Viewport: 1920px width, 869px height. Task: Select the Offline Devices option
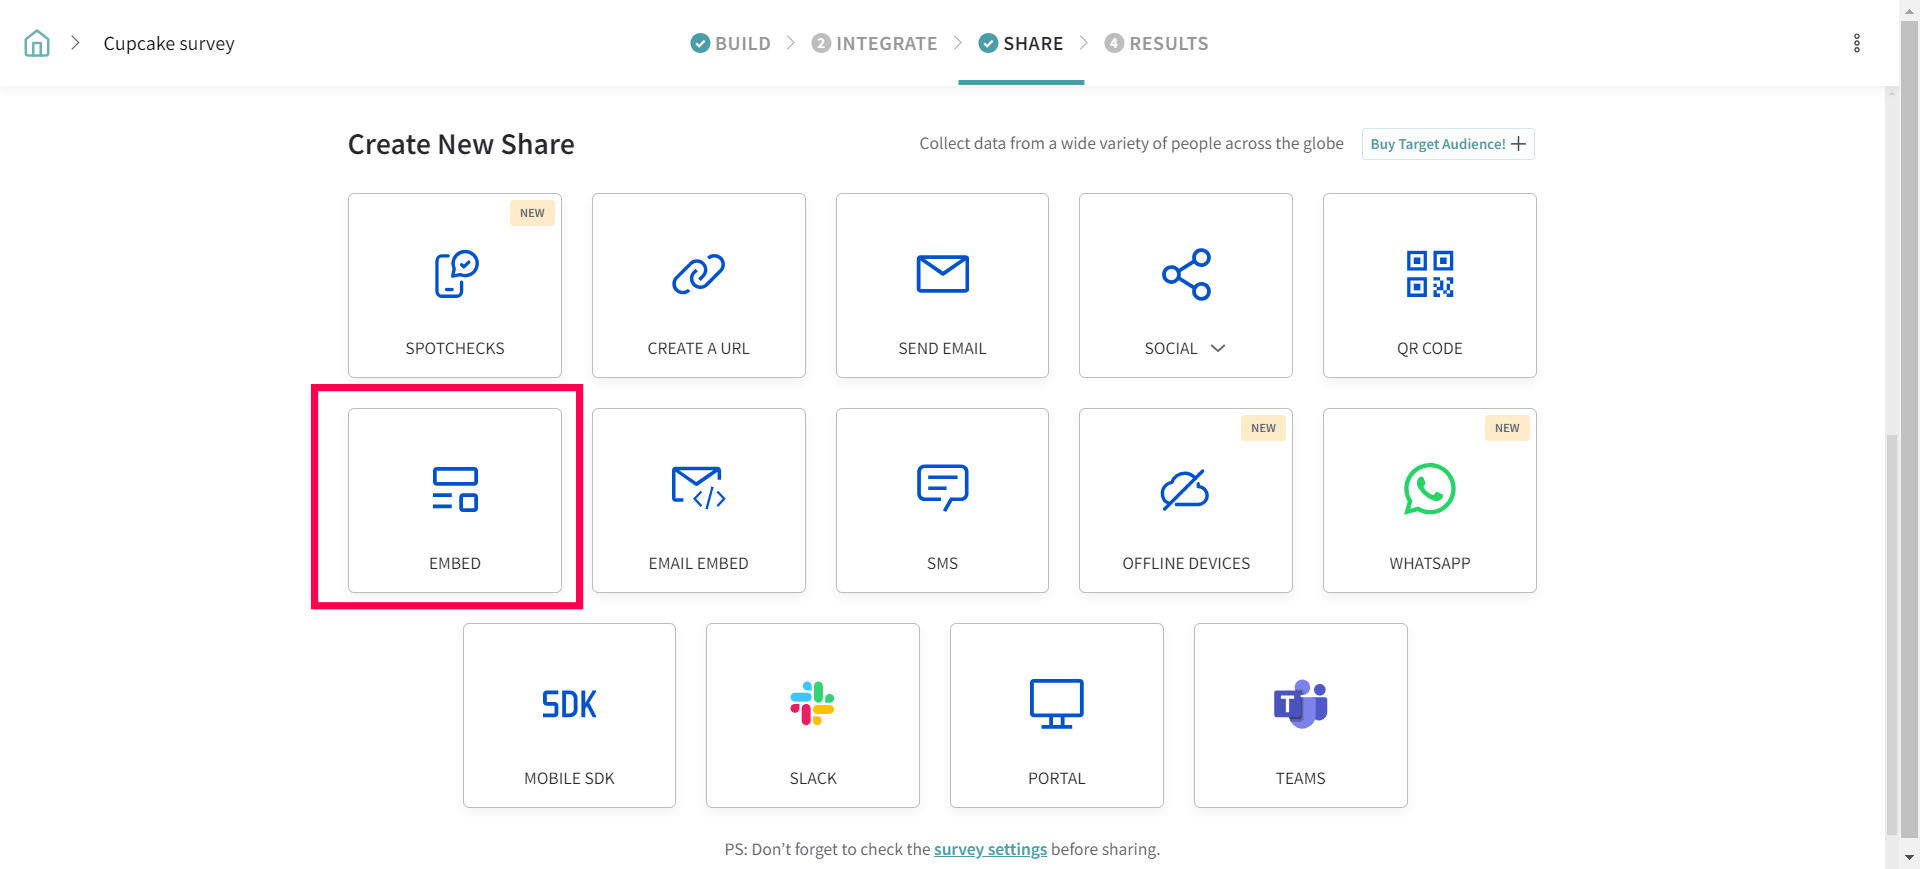[x=1185, y=500]
